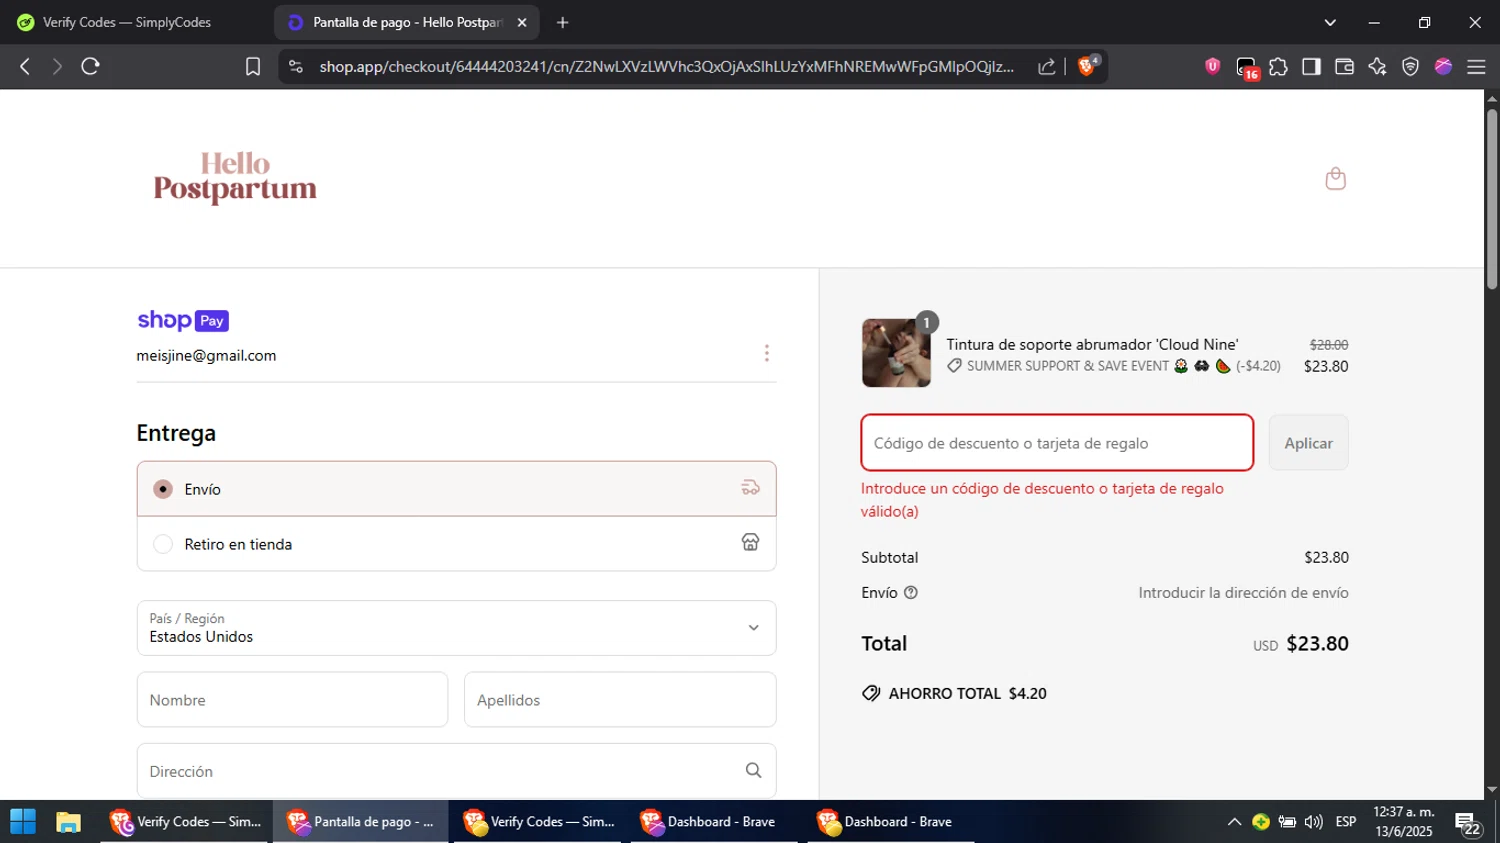
Task: Open Brave main hamburger menu
Action: tap(1477, 67)
